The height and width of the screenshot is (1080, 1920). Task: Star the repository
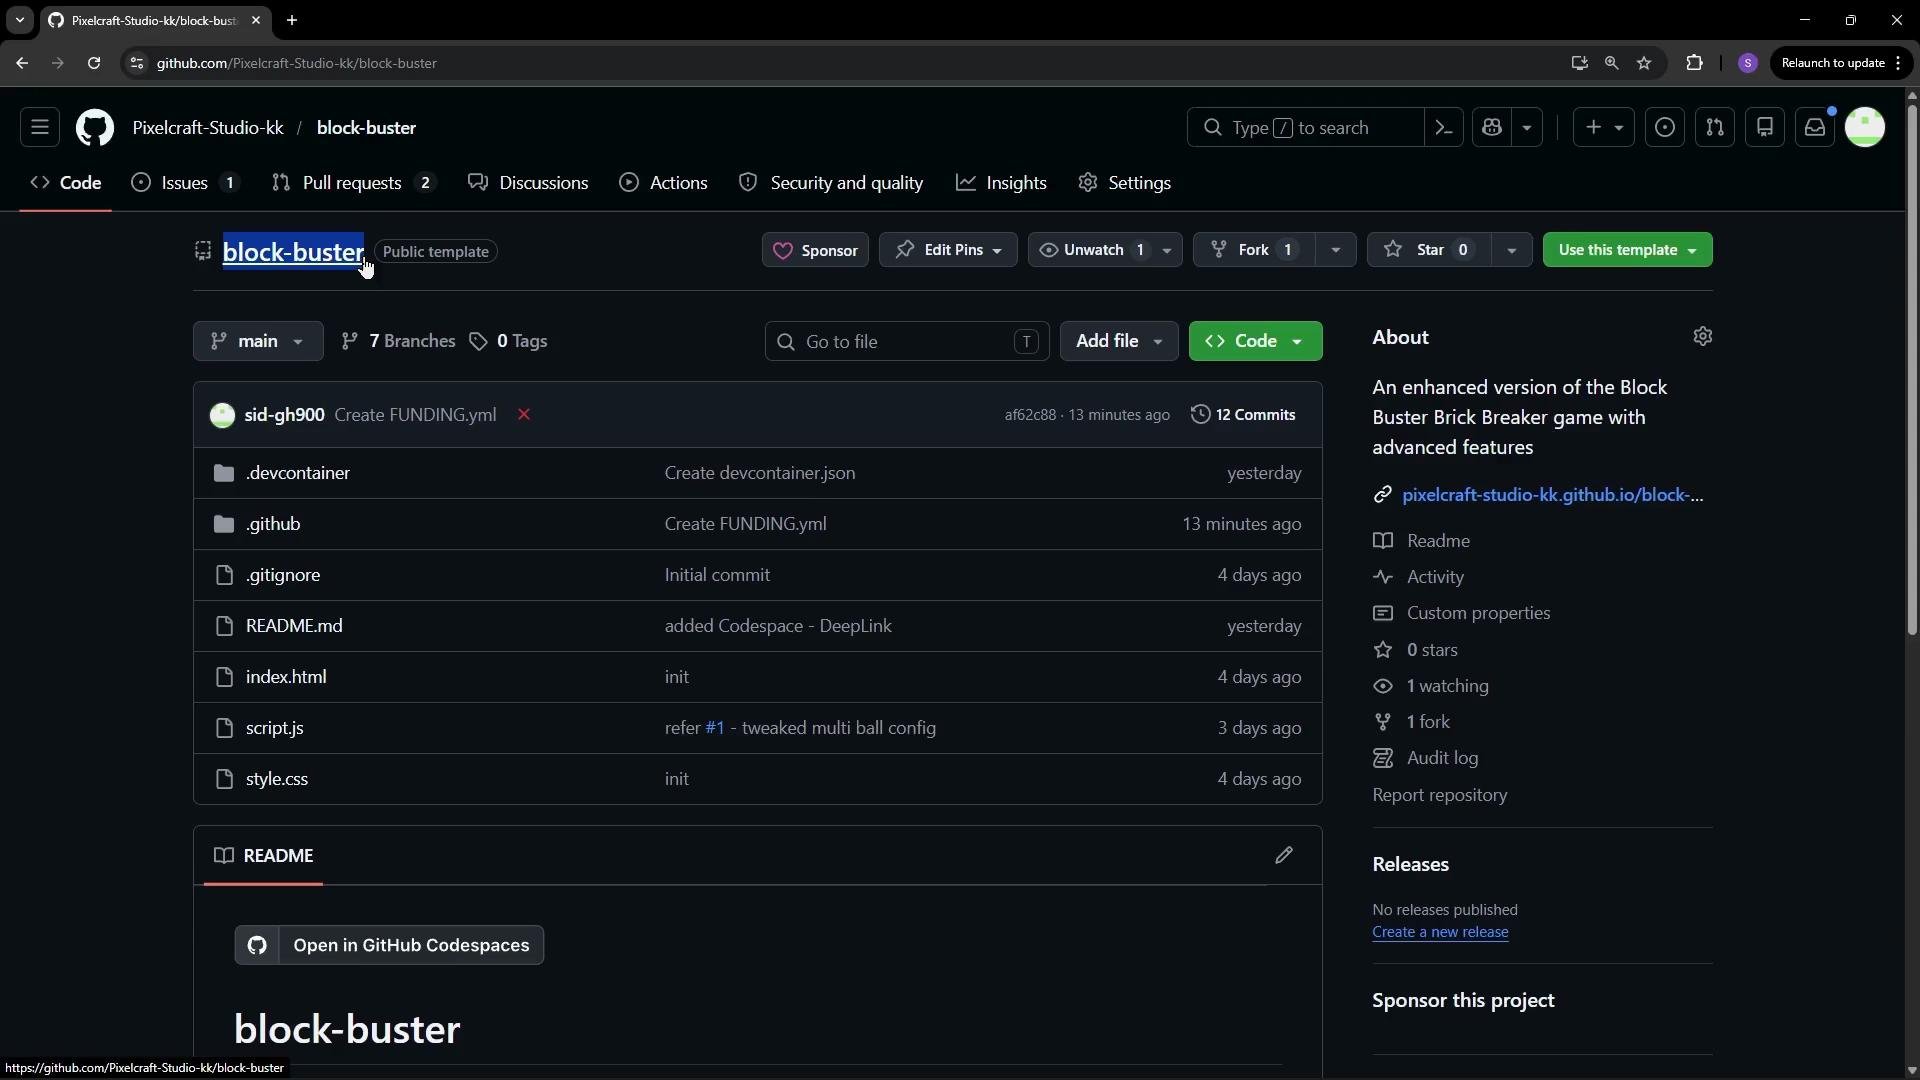[1429, 250]
